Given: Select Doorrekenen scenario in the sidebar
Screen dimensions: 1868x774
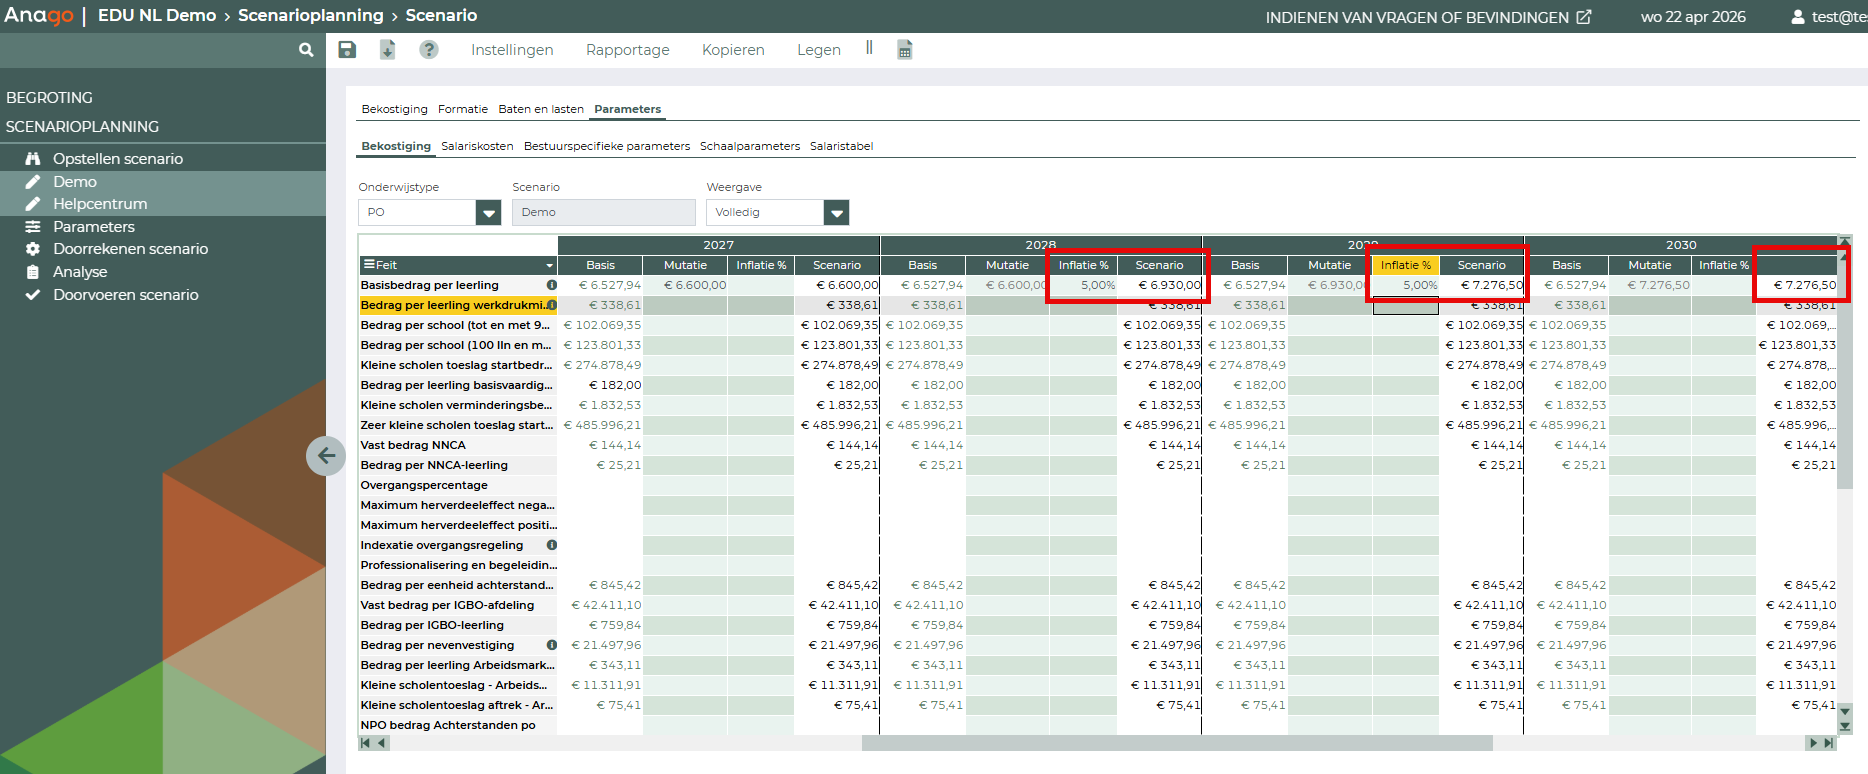Looking at the screenshot, I should 130,249.
